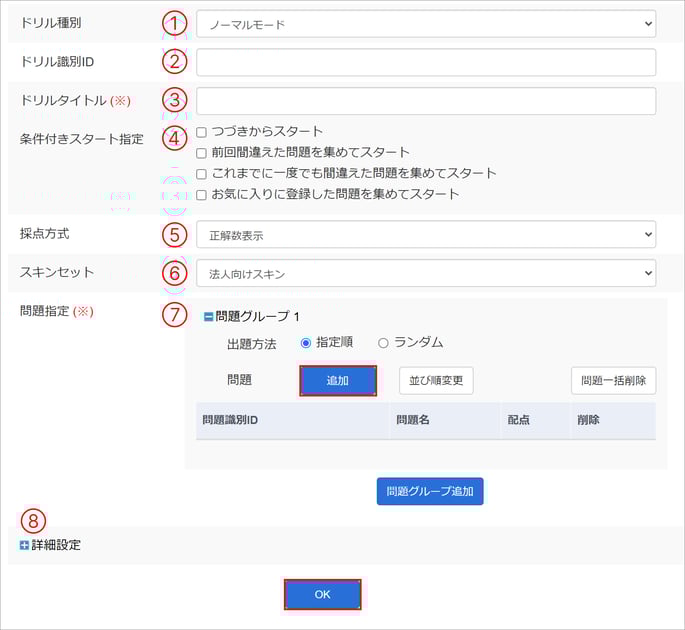Check お気に入りに登録した問題を集めてスタート option
The image size is (685, 630).
[201, 195]
